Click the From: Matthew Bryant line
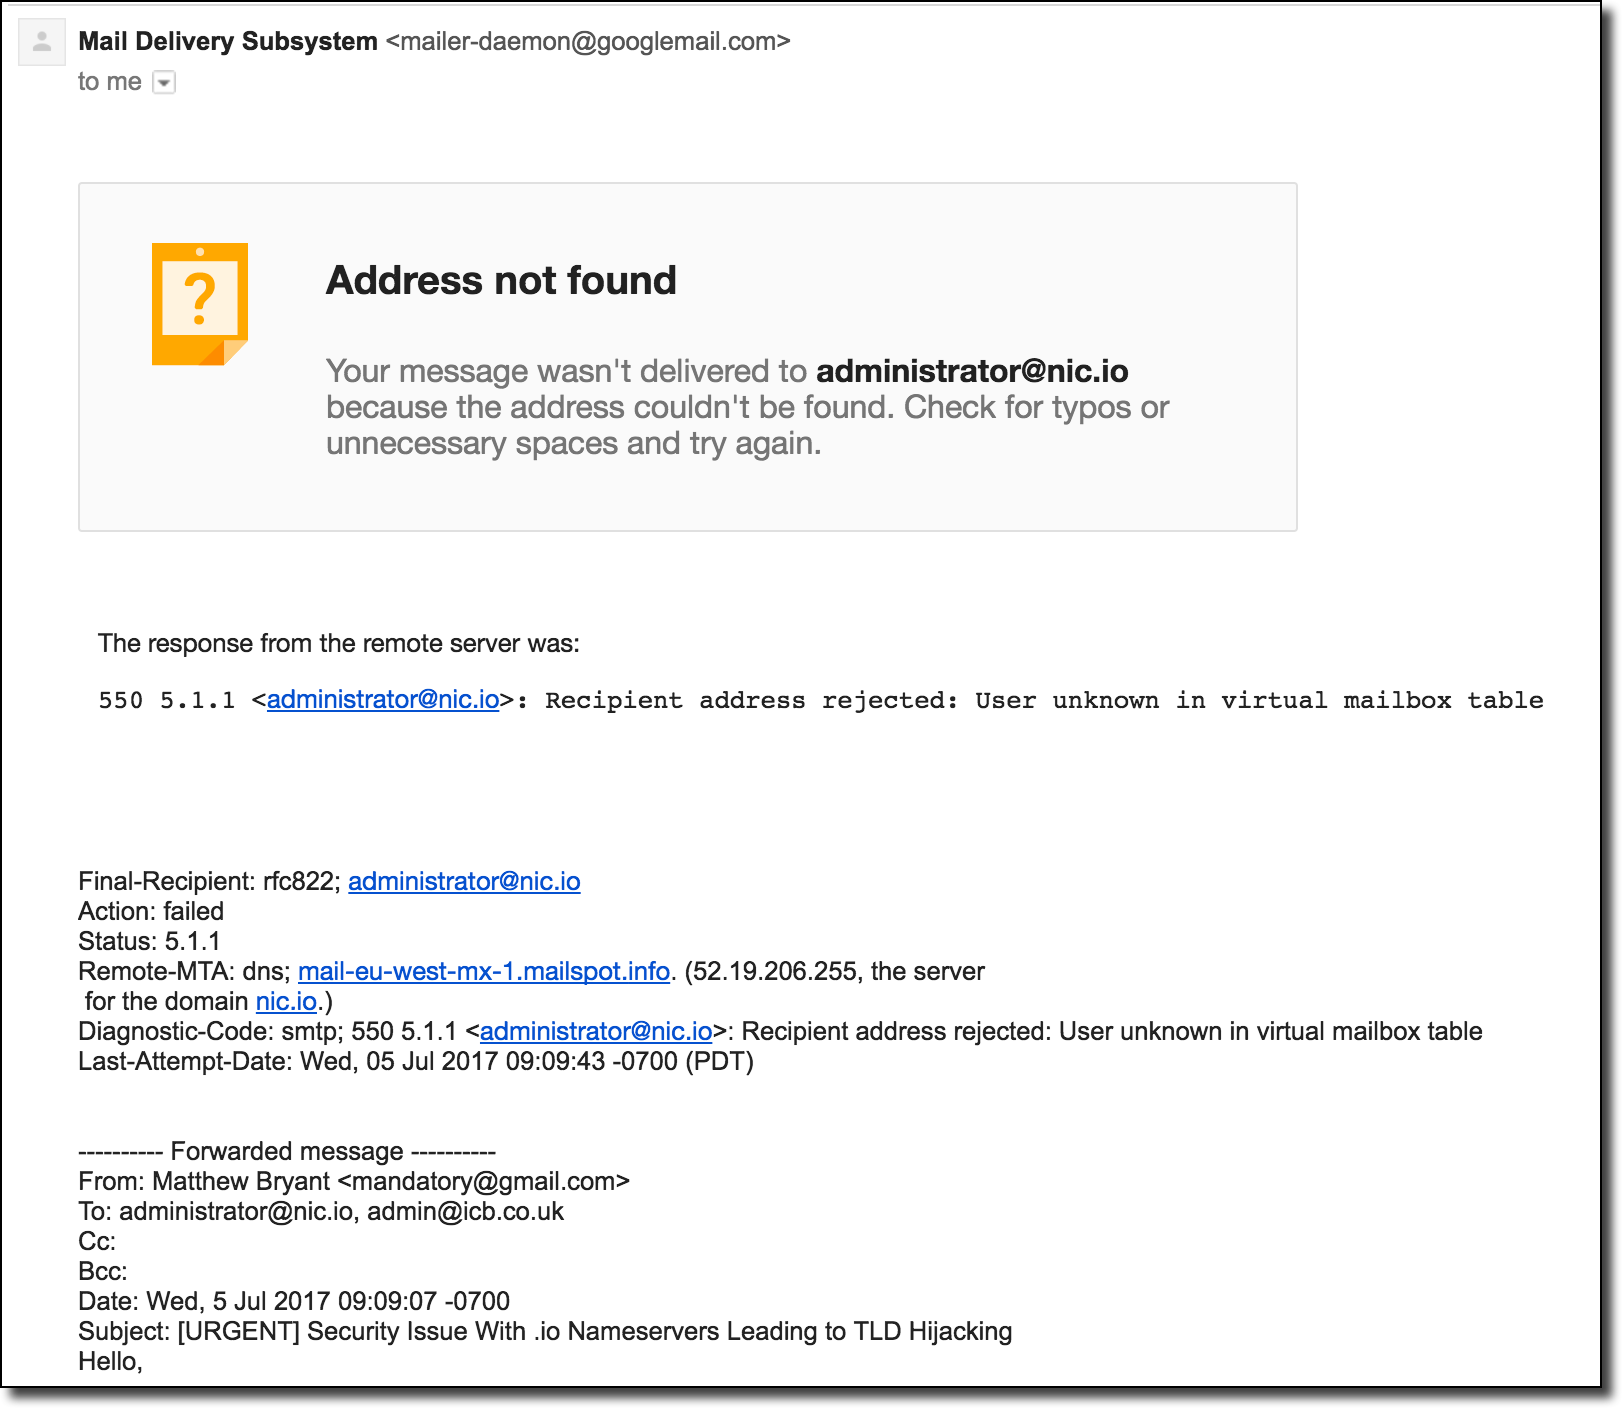1622x1408 pixels. click(354, 1181)
